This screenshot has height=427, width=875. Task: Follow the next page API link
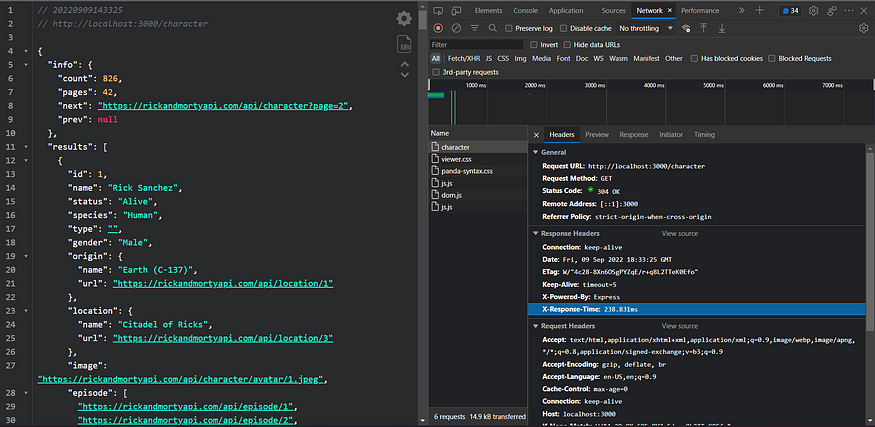click(225, 104)
